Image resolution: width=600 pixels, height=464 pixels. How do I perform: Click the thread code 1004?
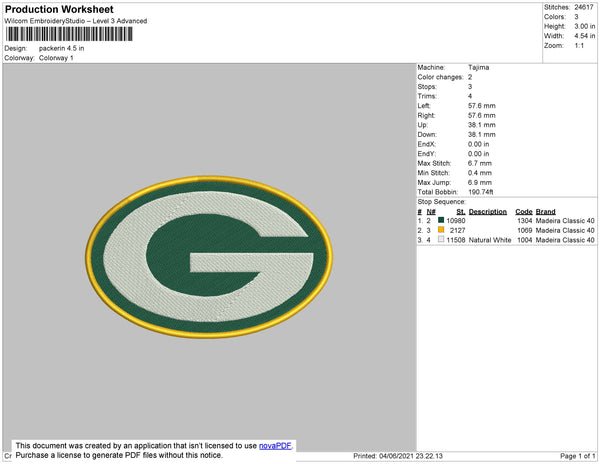(x=525, y=240)
